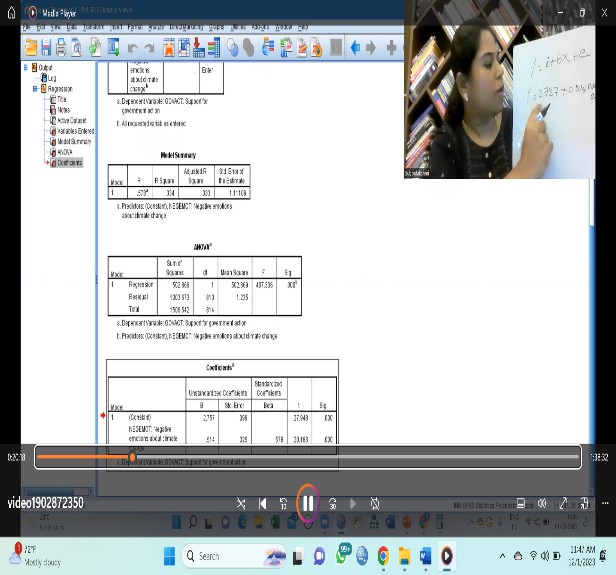Click the gray plus toolbar icon
Viewport: 616px width, 575px height.
[x=391, y=48]
